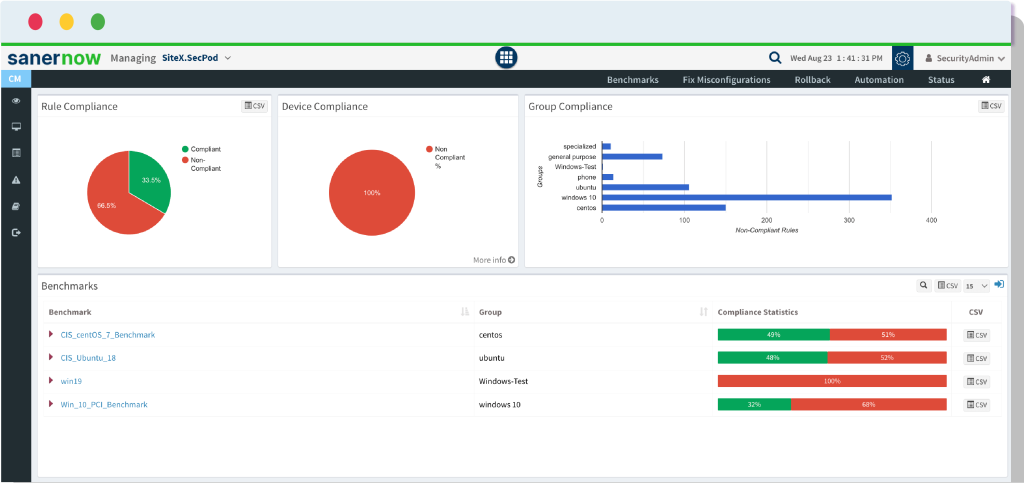Click the home icon in navbar

(x=986, y=80)
